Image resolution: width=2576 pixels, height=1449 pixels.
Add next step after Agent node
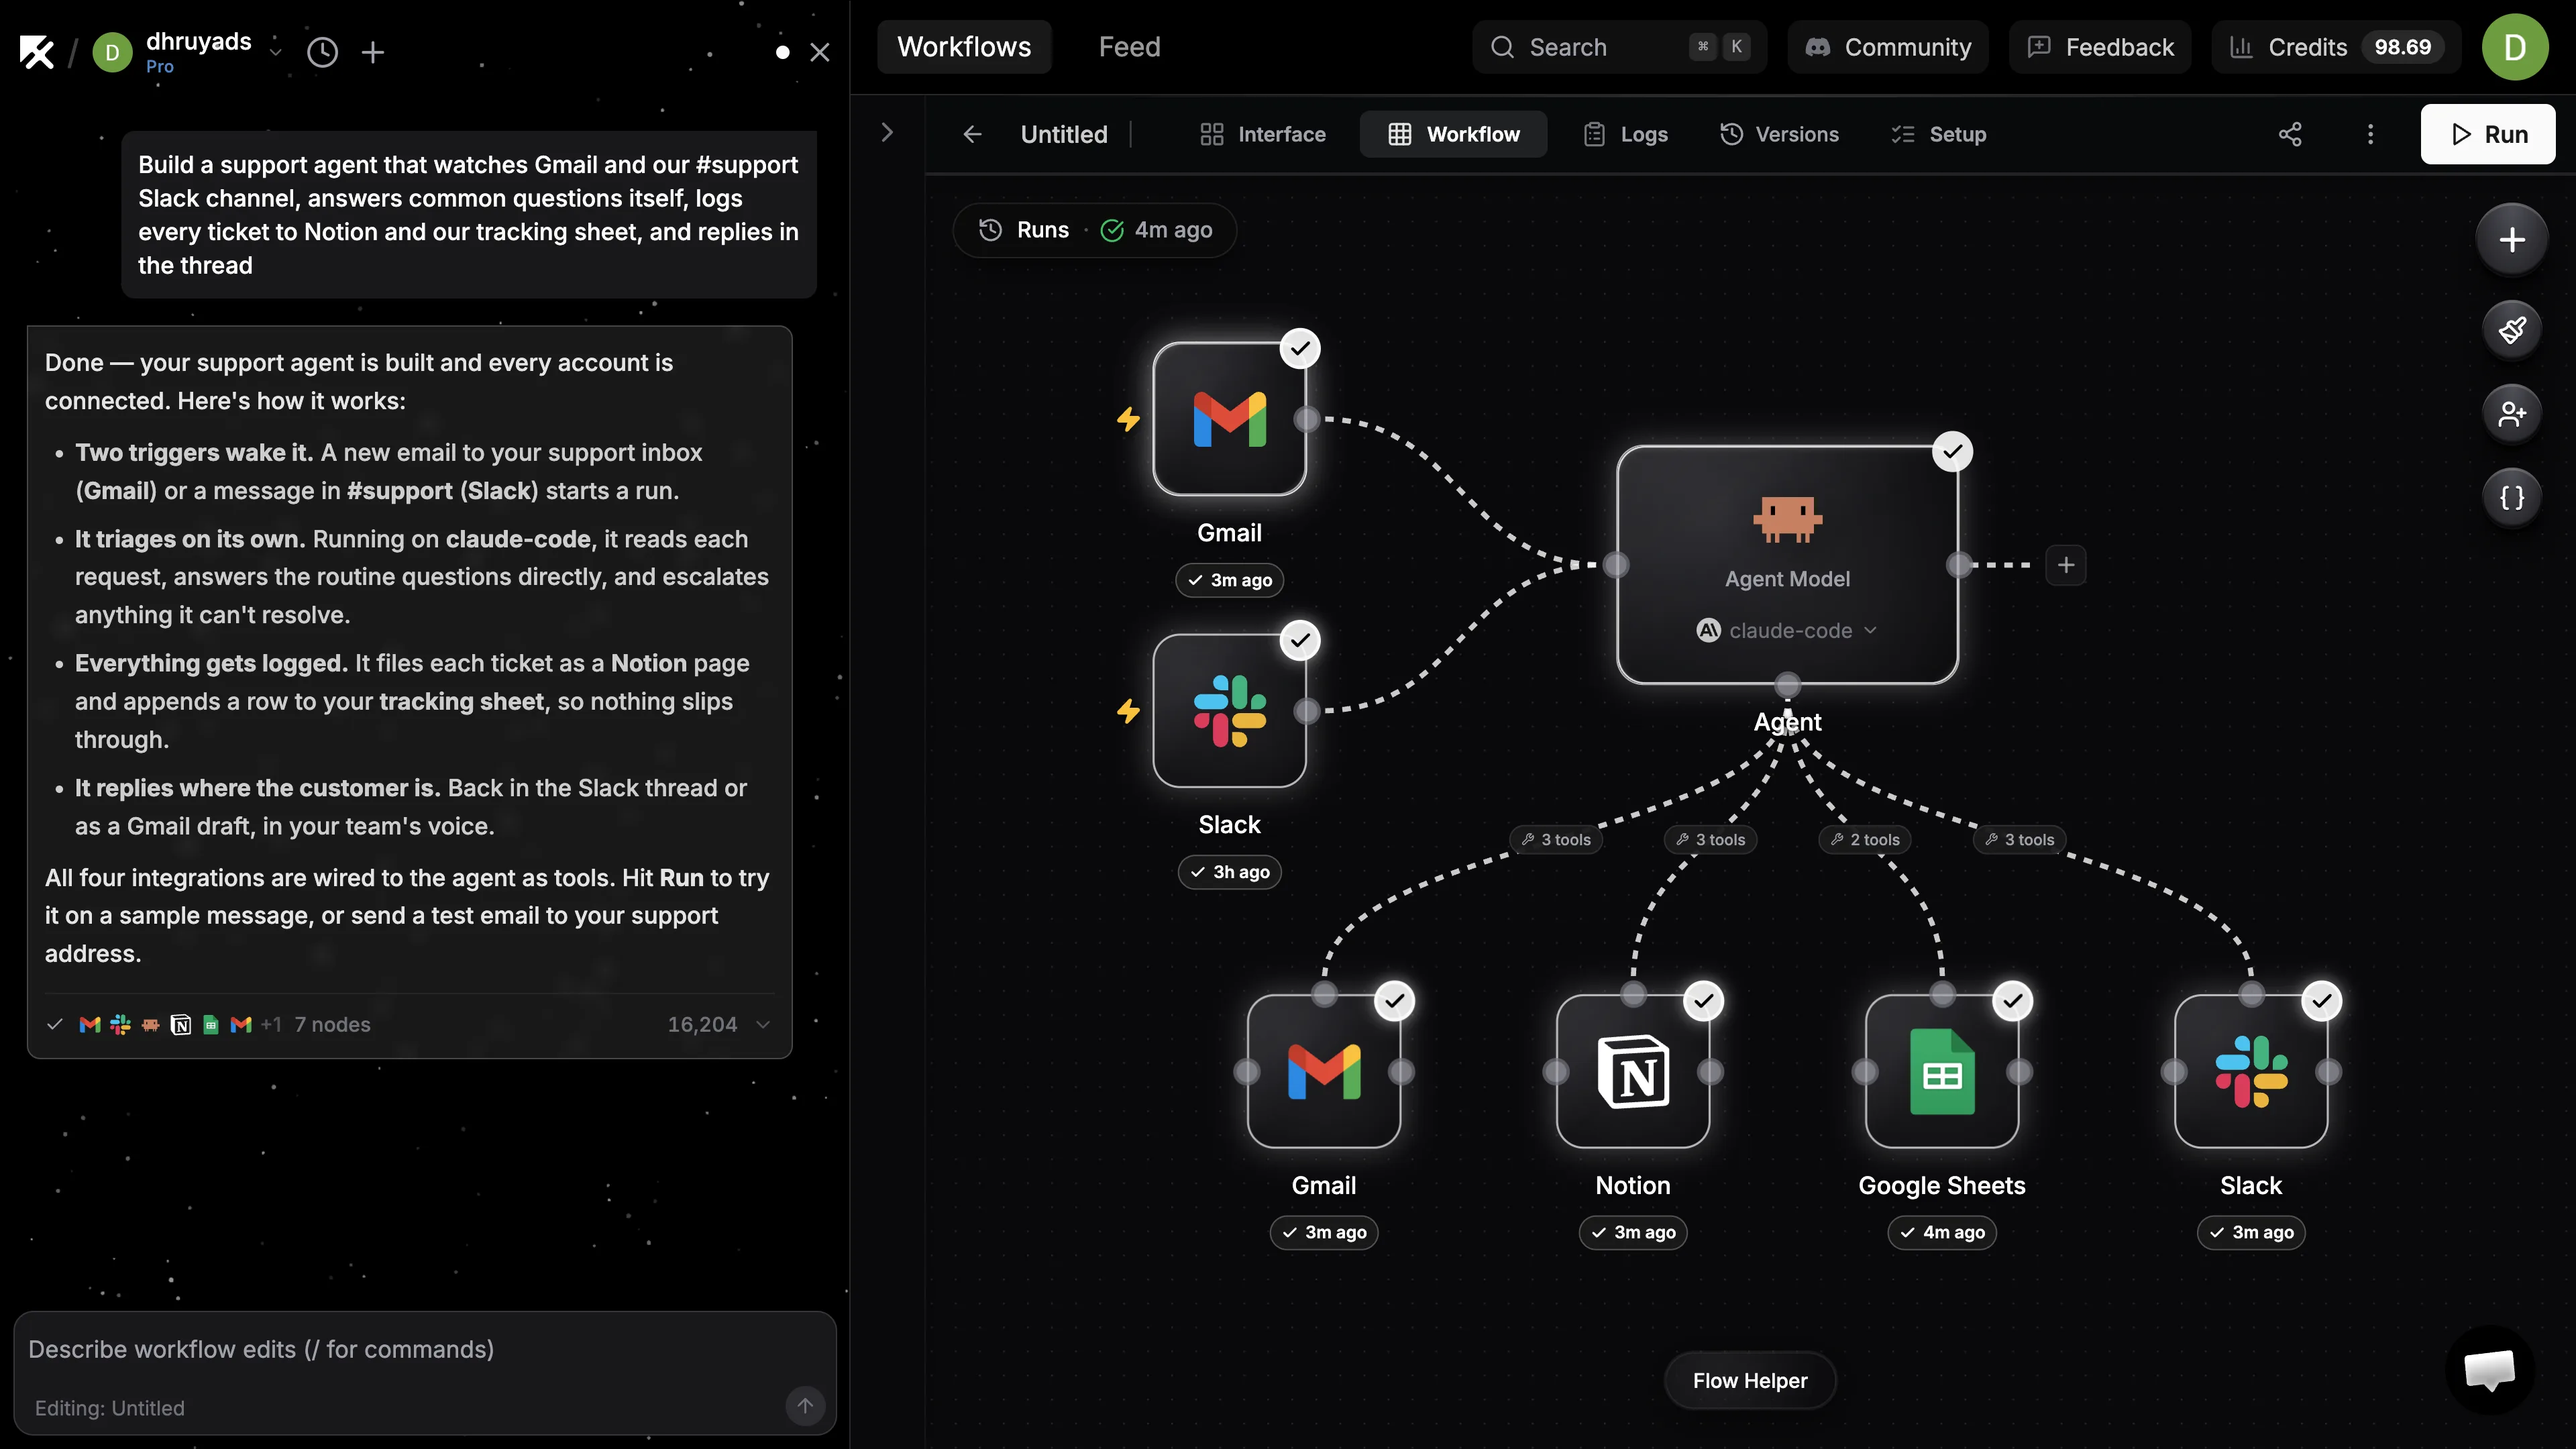coord(2066,565)
